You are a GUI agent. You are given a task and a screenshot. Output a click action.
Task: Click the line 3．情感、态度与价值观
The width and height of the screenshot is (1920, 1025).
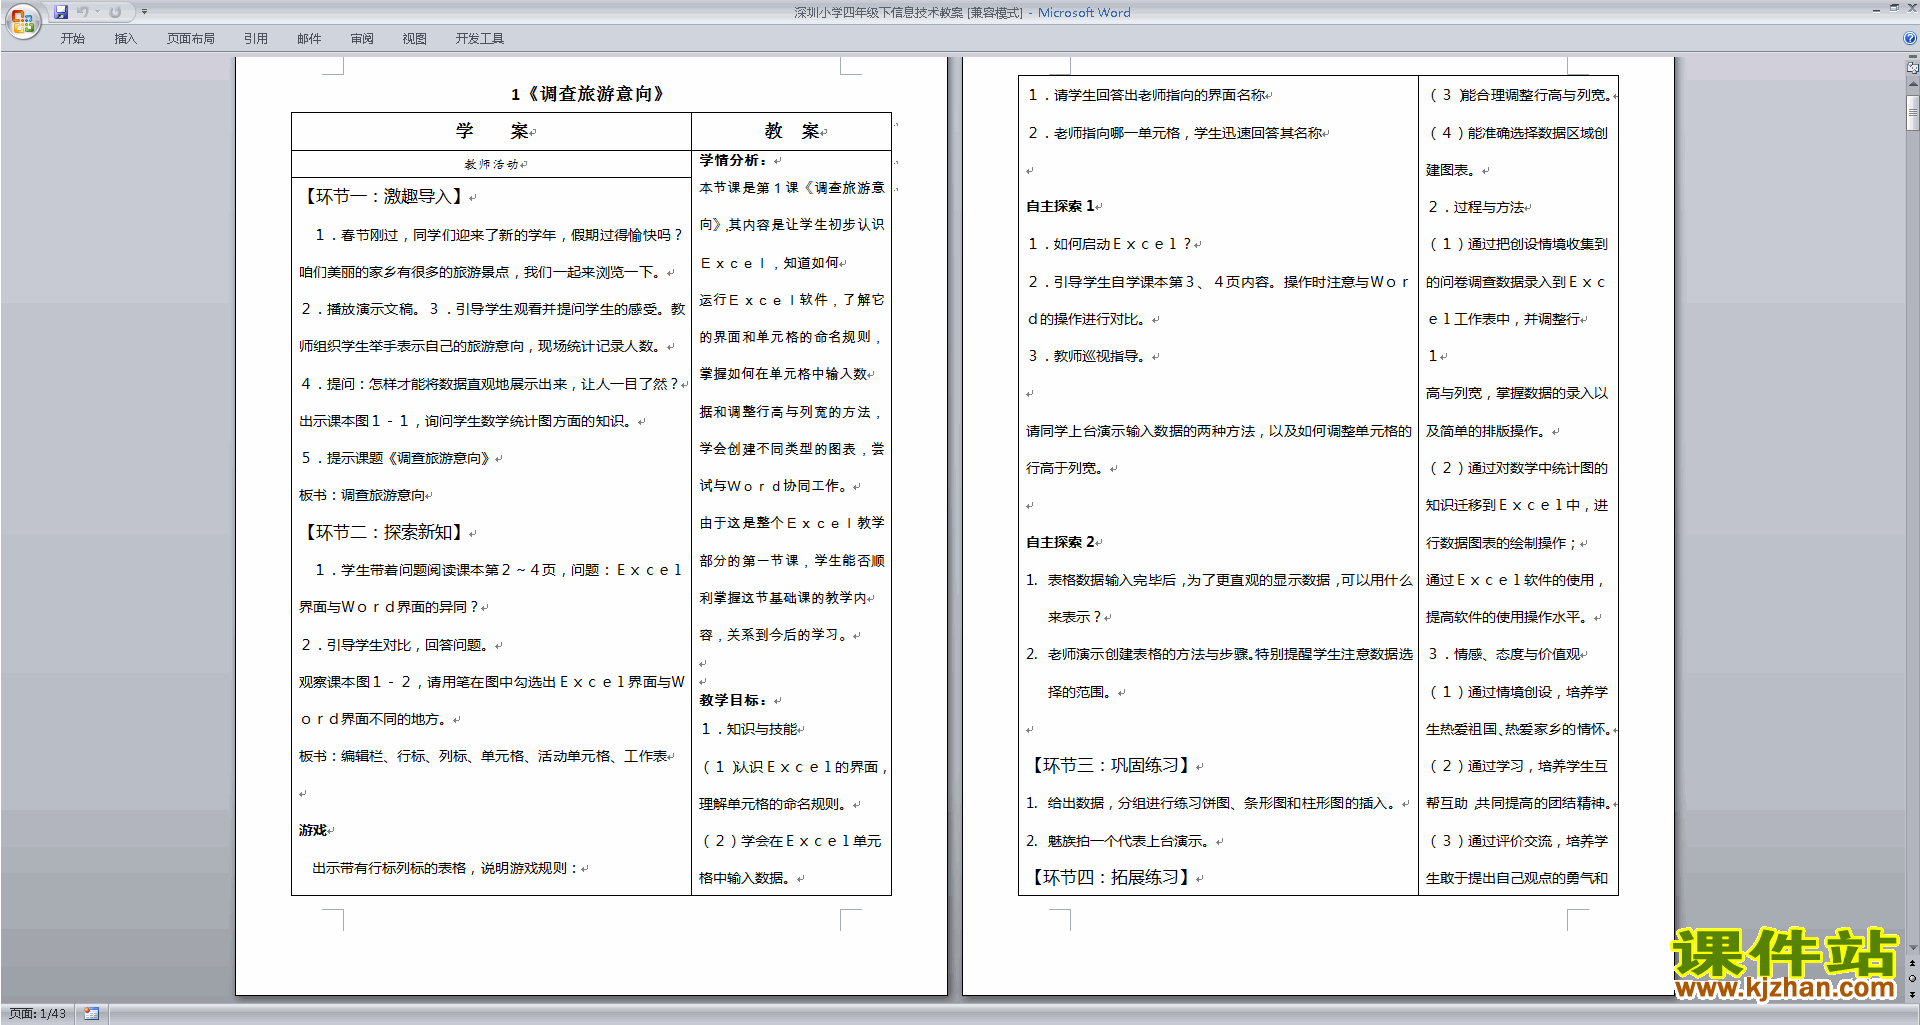[x=1504, y=654]
